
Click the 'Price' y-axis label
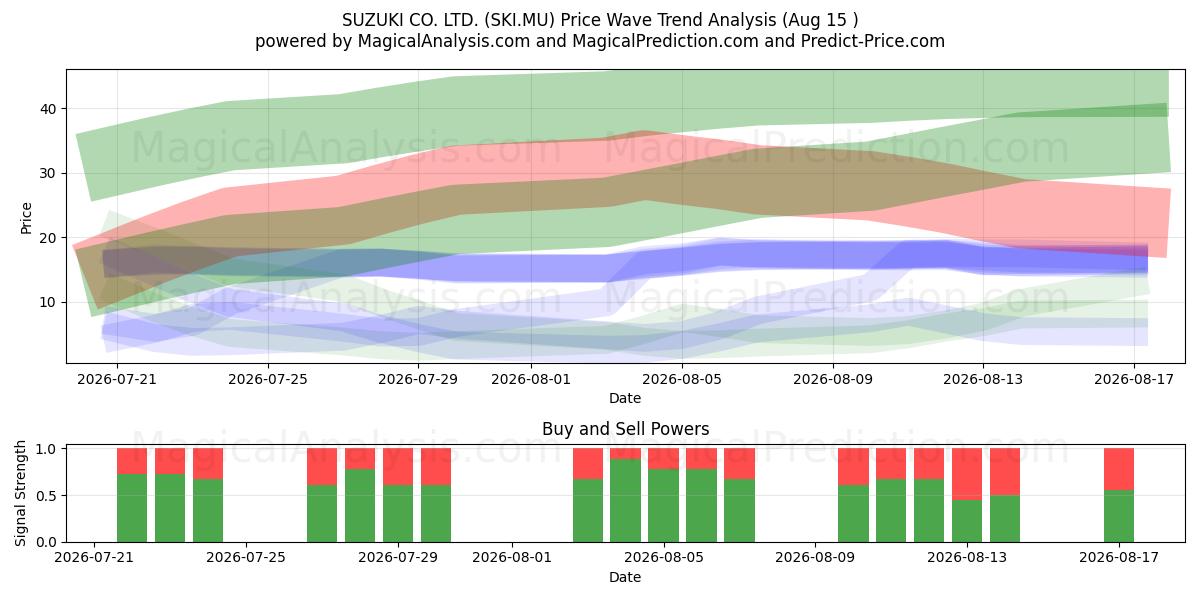click(x=27, y=217)
